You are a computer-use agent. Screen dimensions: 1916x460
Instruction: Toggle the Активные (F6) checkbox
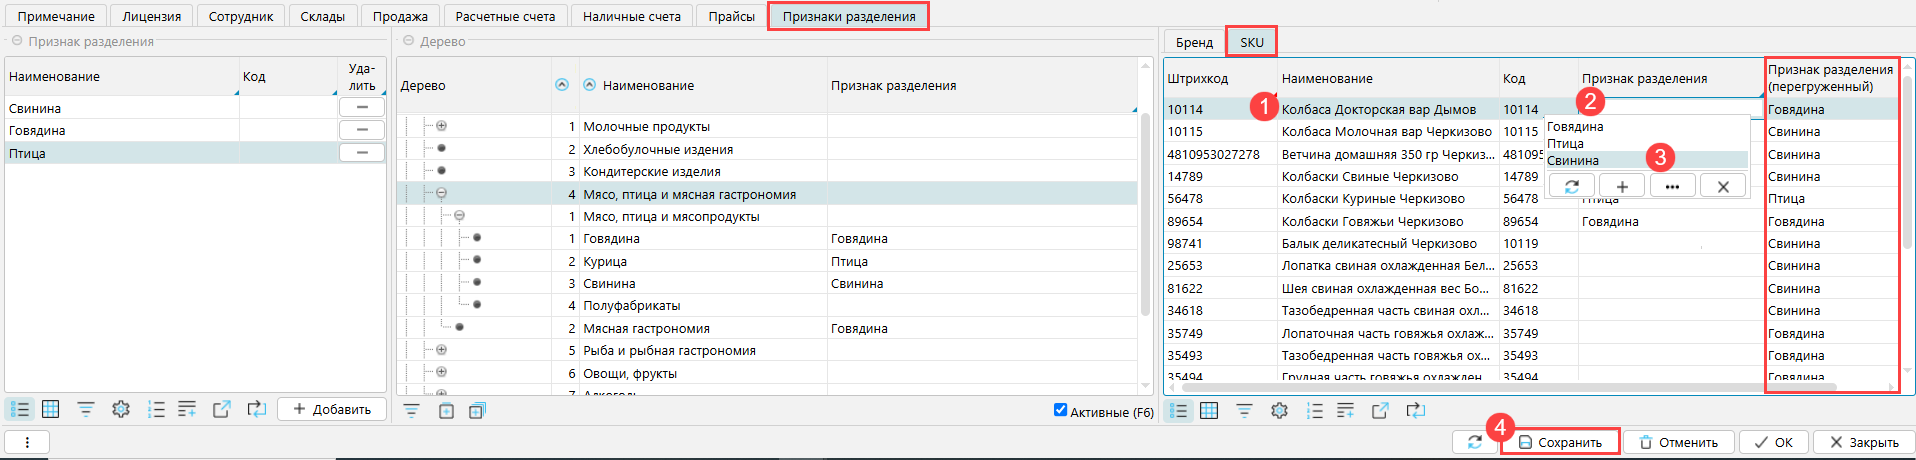click(x=1060, y=410)
